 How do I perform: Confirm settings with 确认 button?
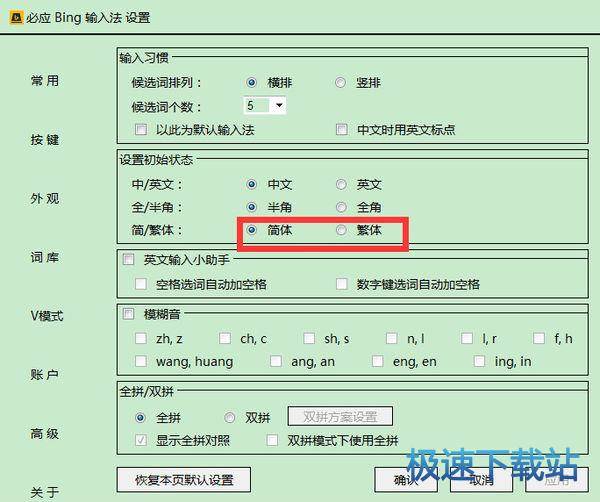pyautogui.click(x=406, y=480)
